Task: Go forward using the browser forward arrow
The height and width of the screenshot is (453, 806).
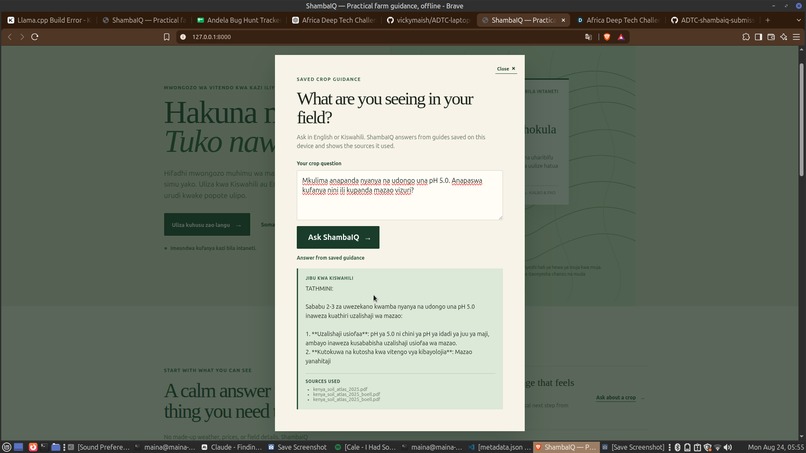Action: 22,37
